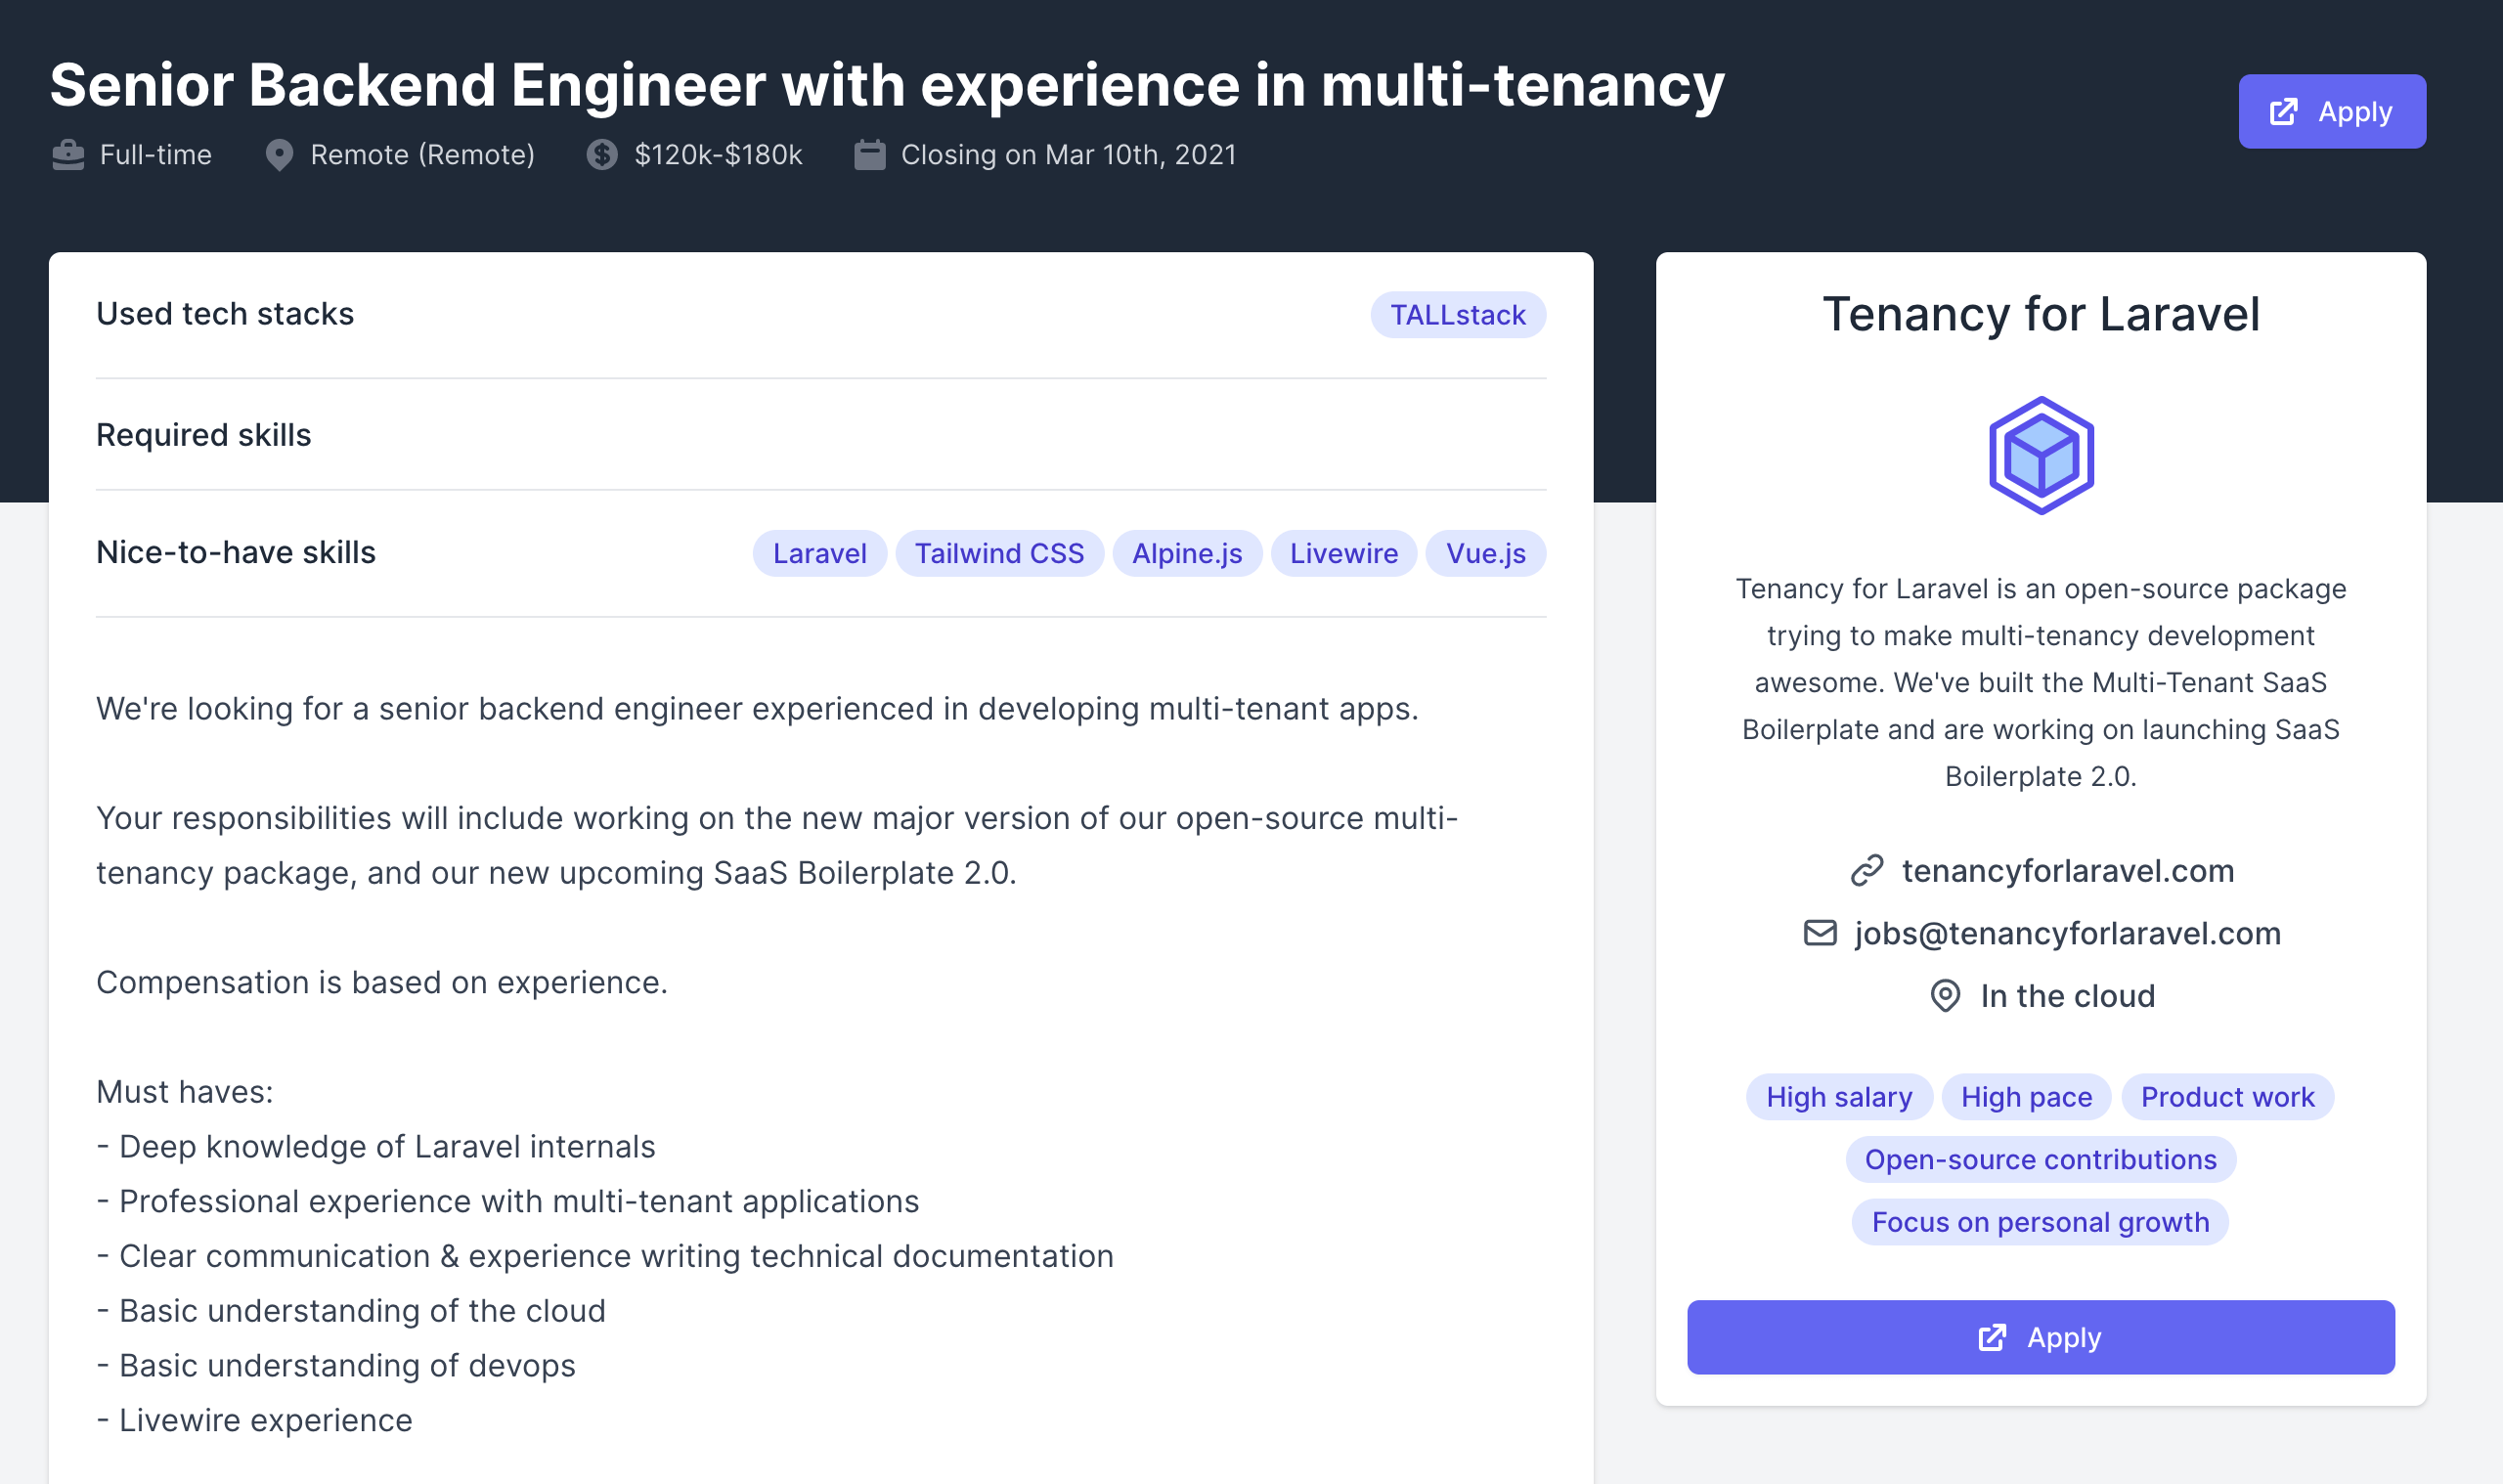Click the link chain icon beside the website

(1866, 870)
